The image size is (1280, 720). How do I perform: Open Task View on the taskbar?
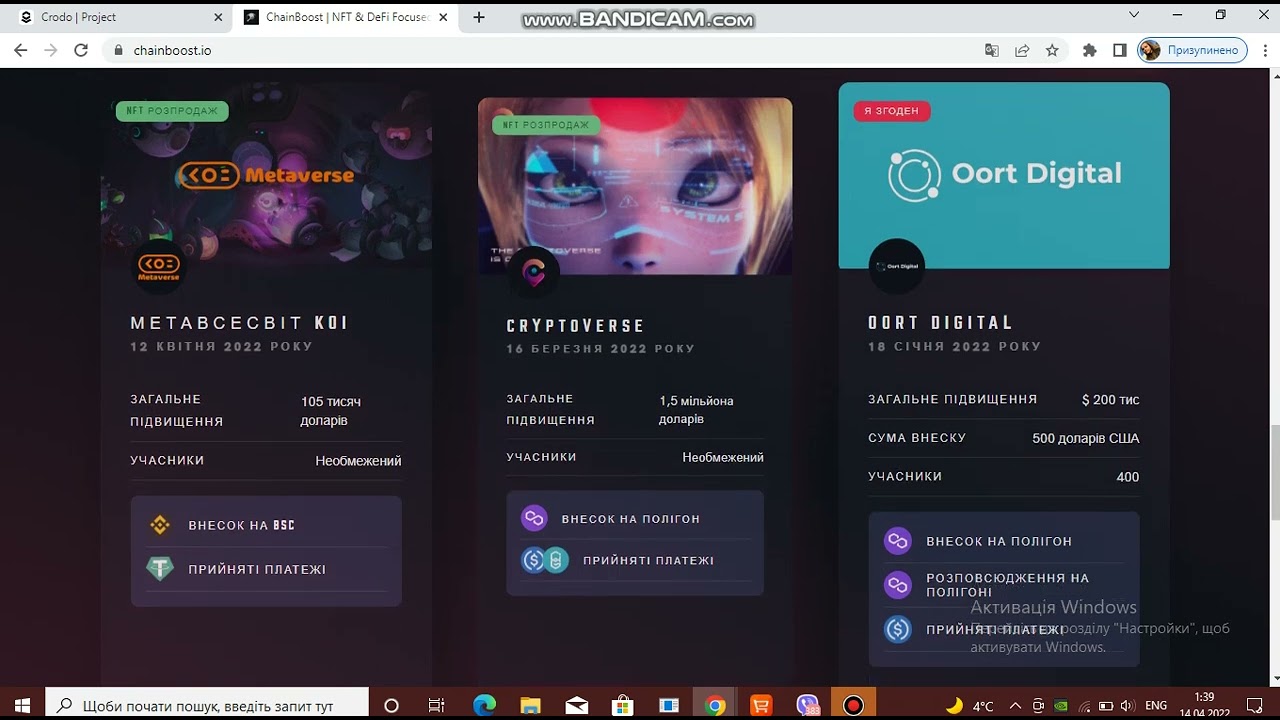(436, 705)
